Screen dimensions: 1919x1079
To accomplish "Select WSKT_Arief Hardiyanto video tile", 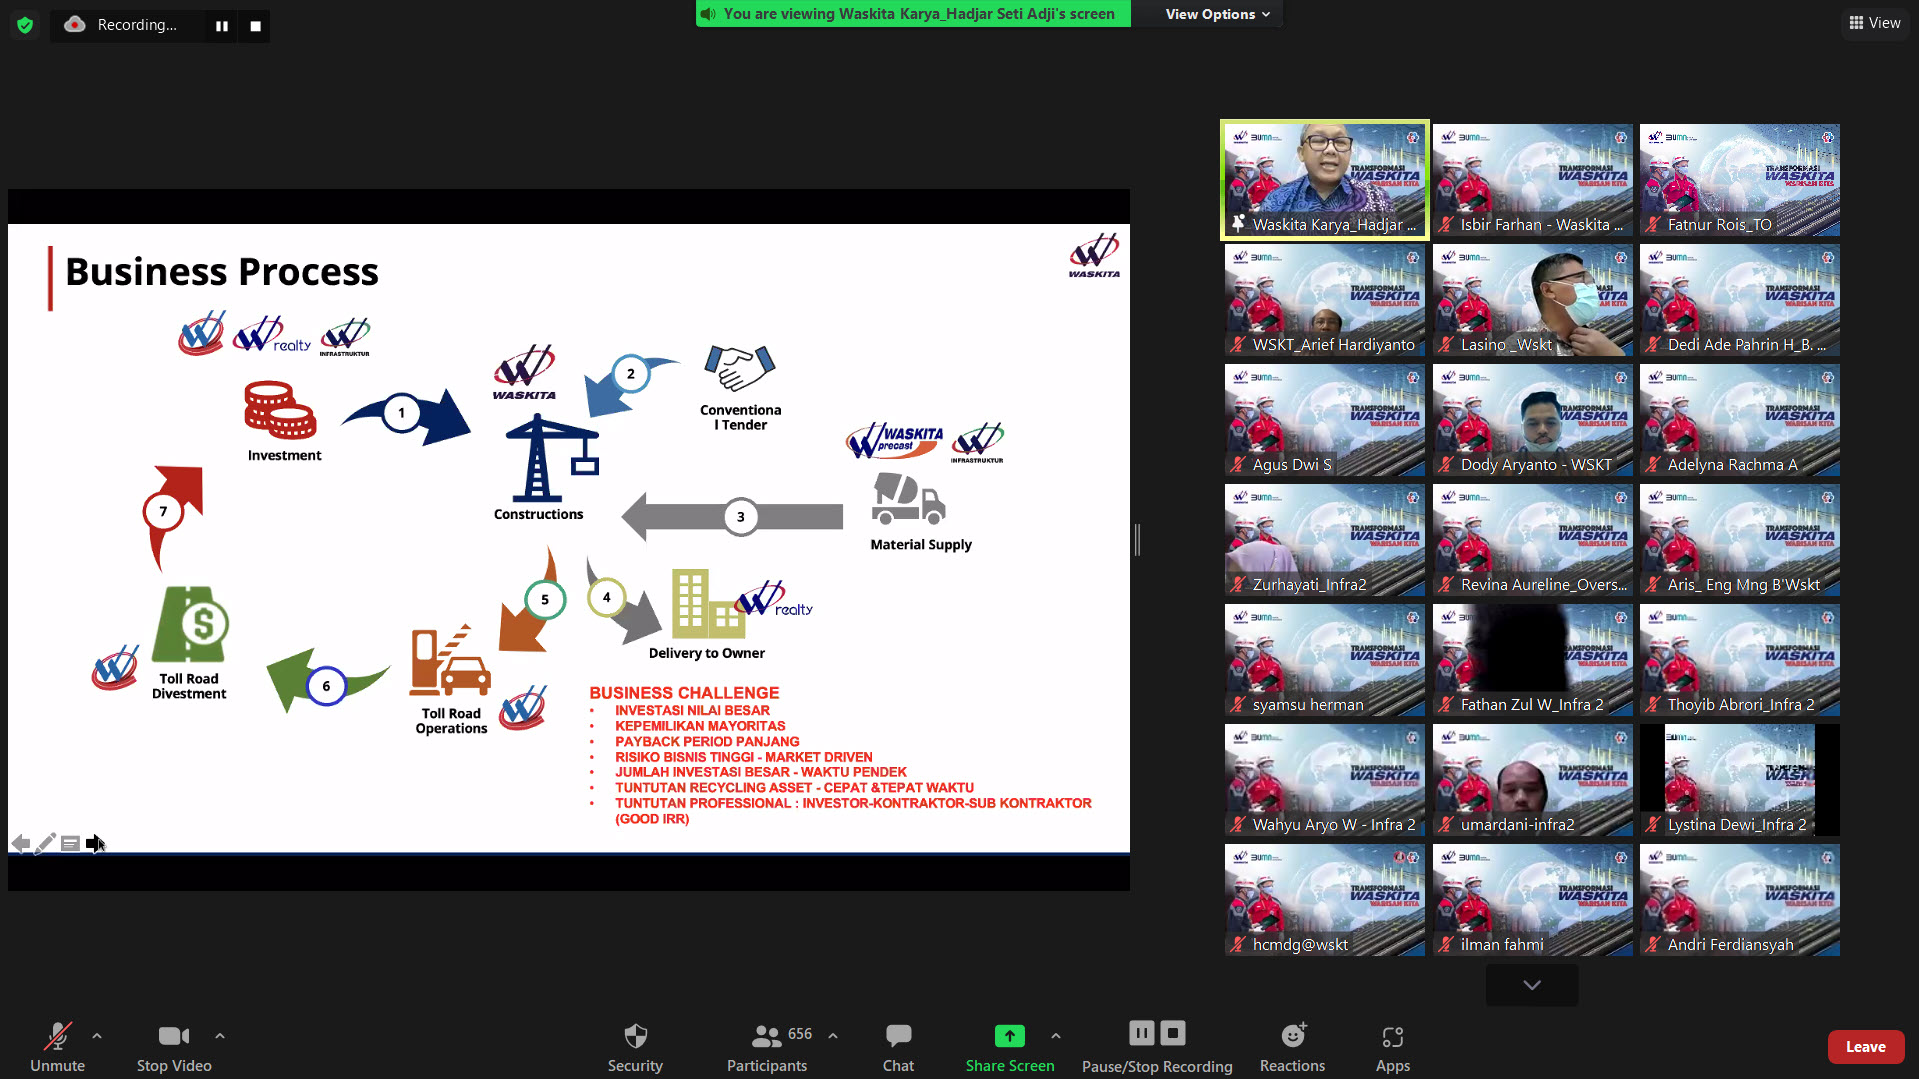I will point(1325,300).
